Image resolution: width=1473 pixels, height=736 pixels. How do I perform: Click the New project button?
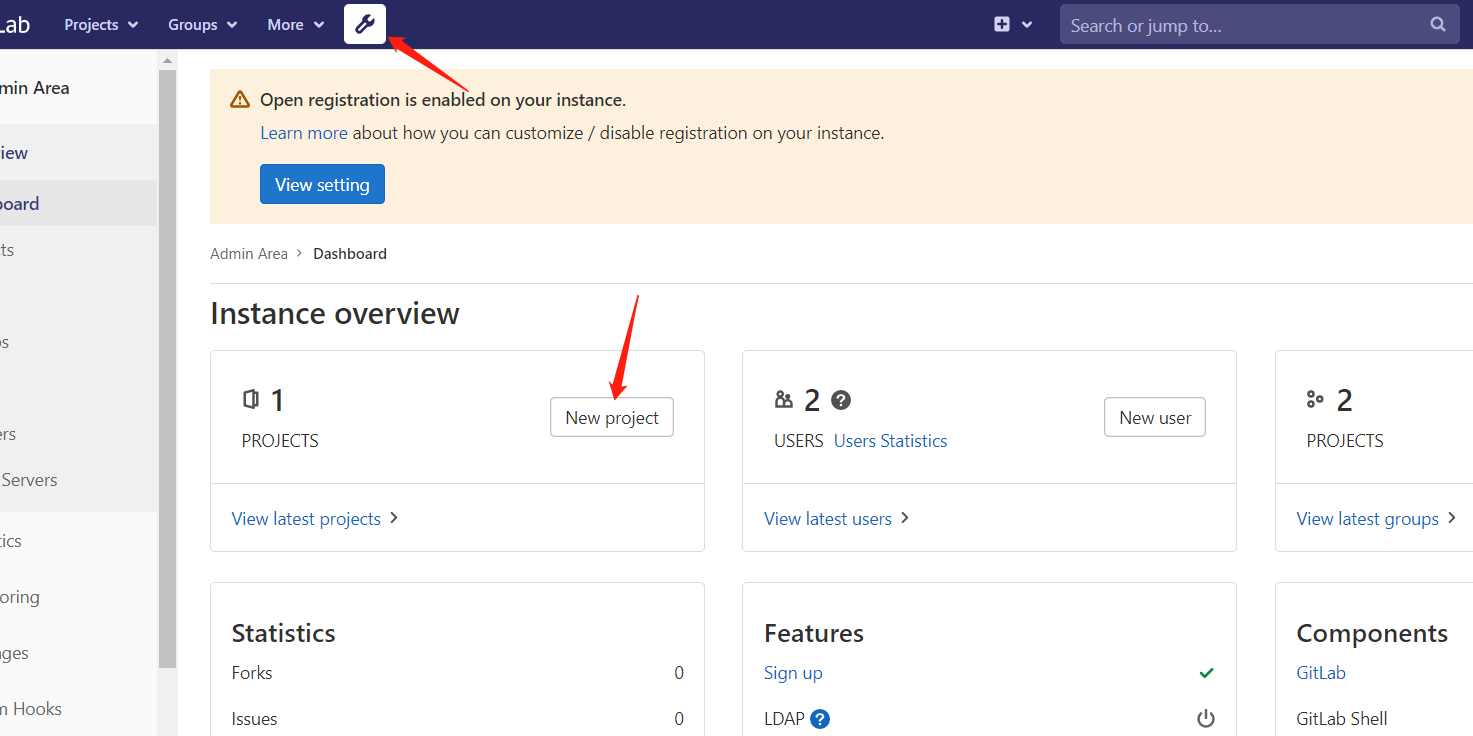tap(612, 418)
